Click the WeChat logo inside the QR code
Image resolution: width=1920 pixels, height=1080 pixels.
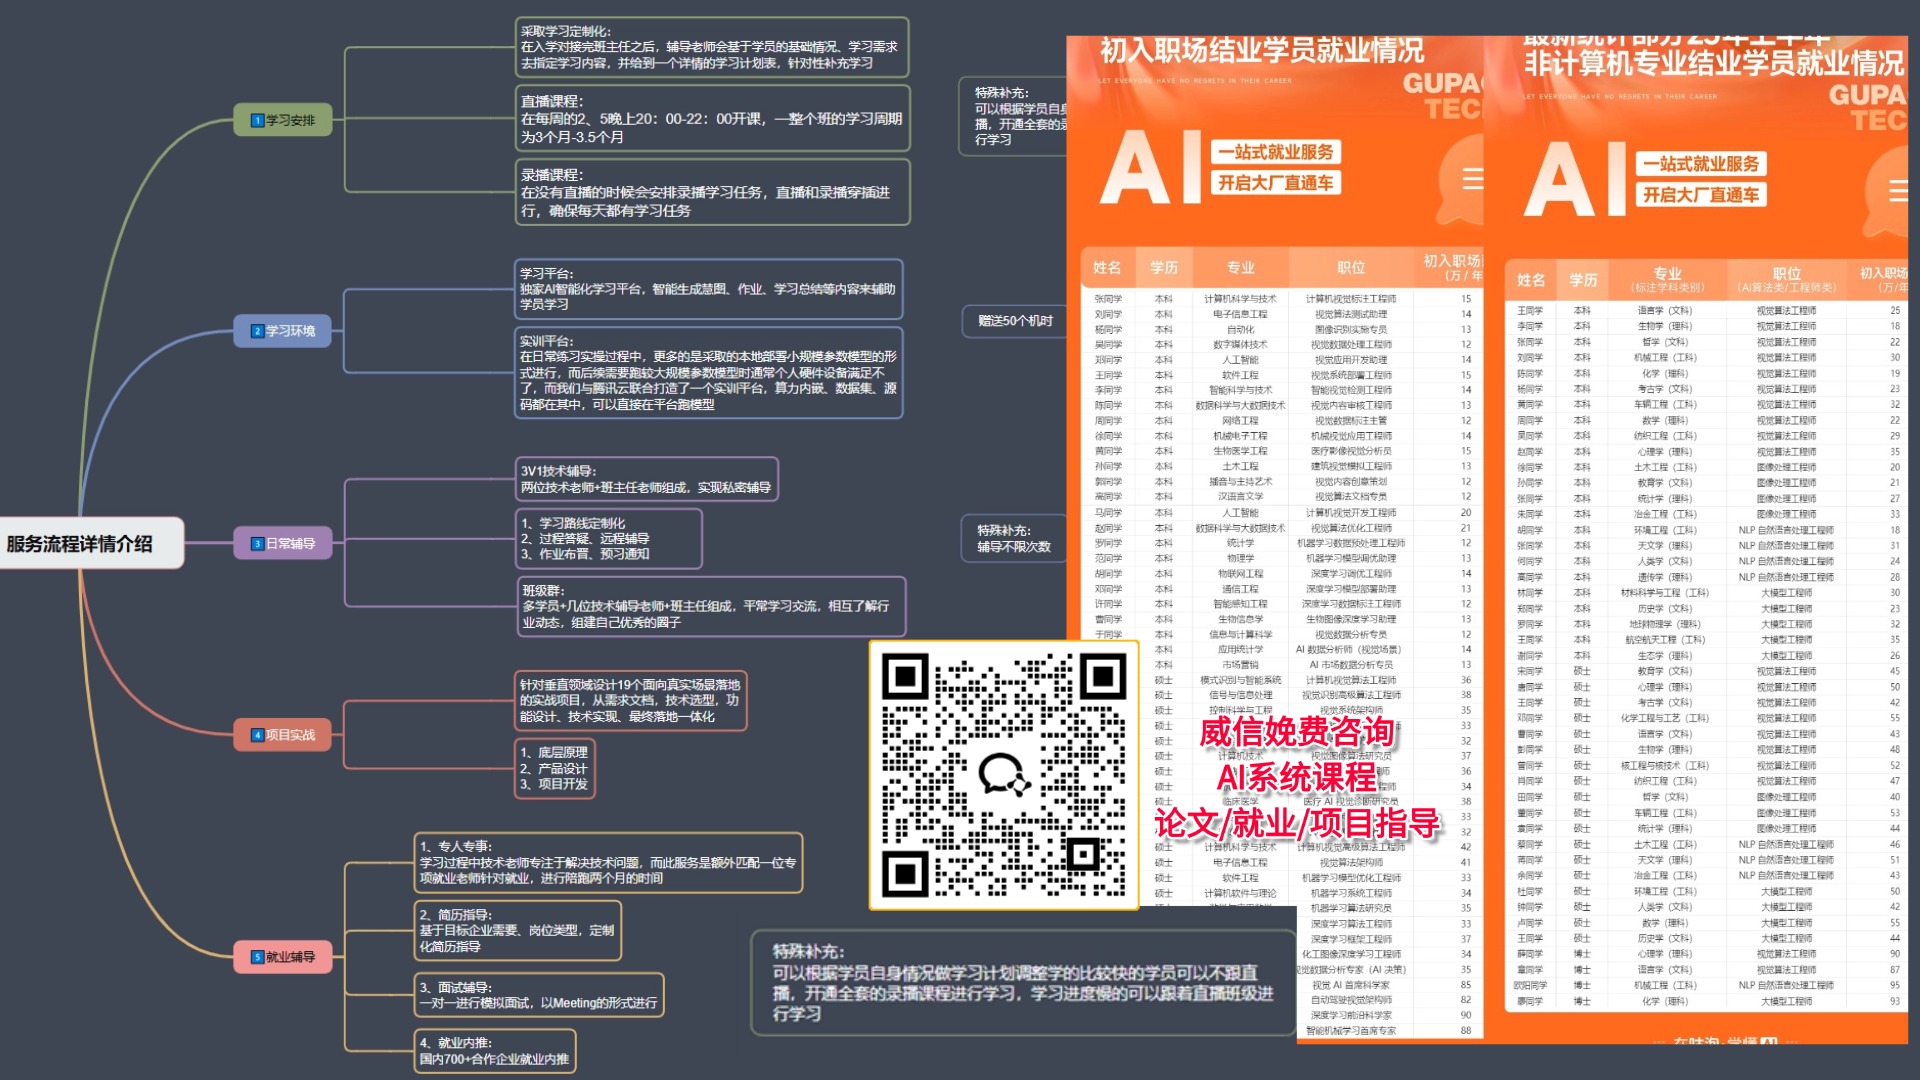pyautogui.click(x=1004, y=775)
